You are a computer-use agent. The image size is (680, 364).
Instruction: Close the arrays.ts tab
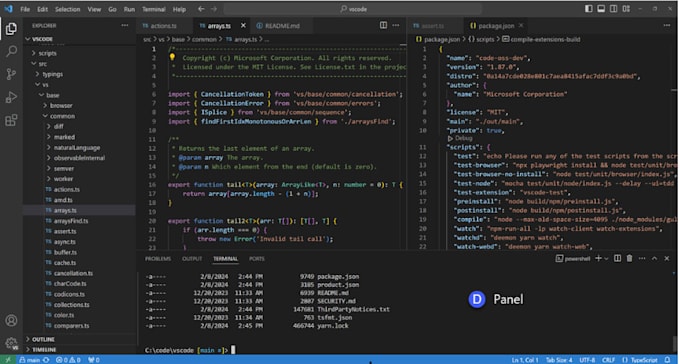click(243, 26)
